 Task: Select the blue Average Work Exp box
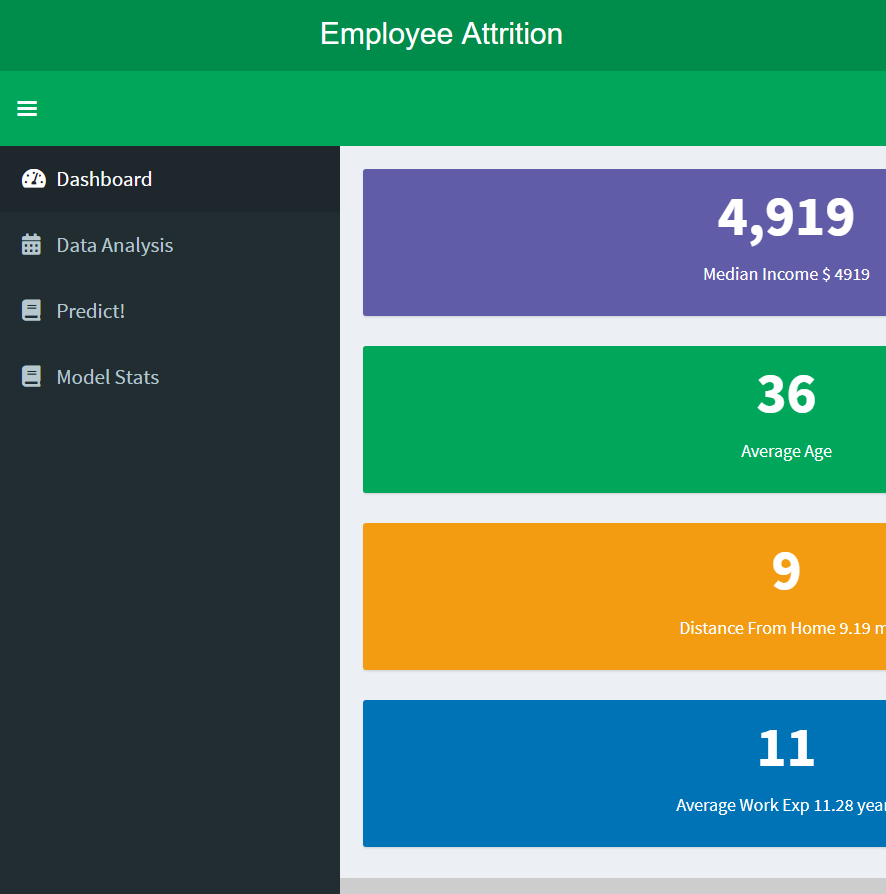point(624,774)
